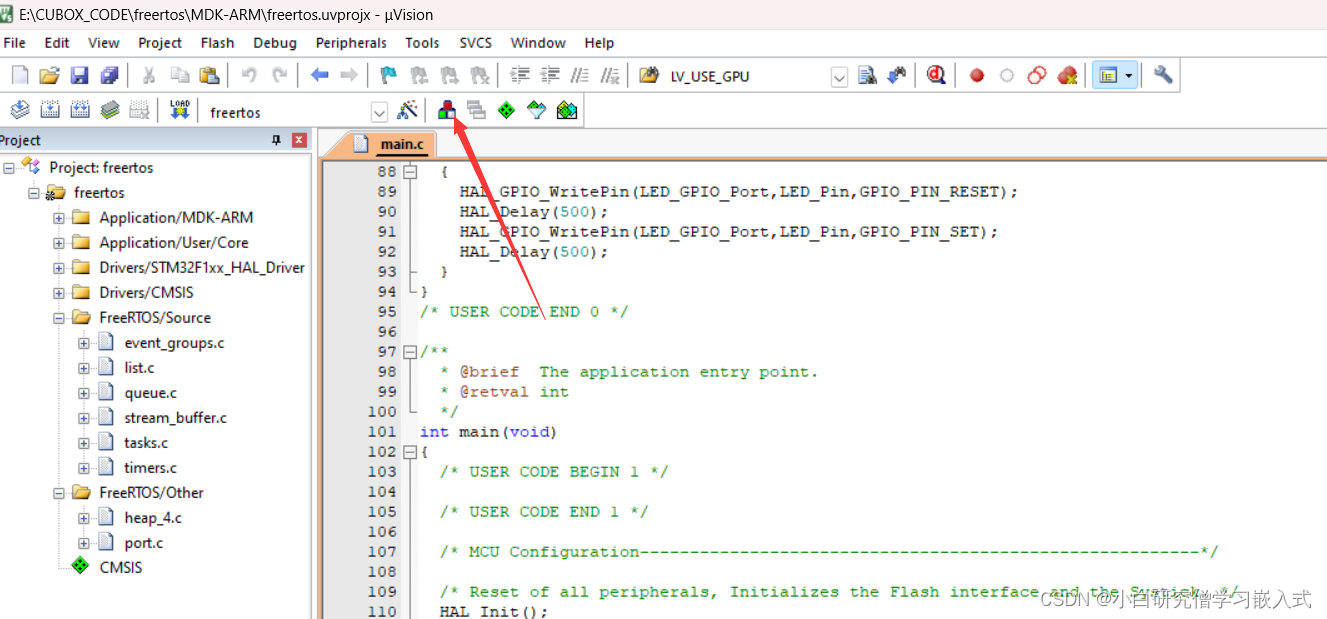This screenshot has height=619, width=1327.
Task: Navigate backwards with the blue left arrow
Action: coord(319,75)
